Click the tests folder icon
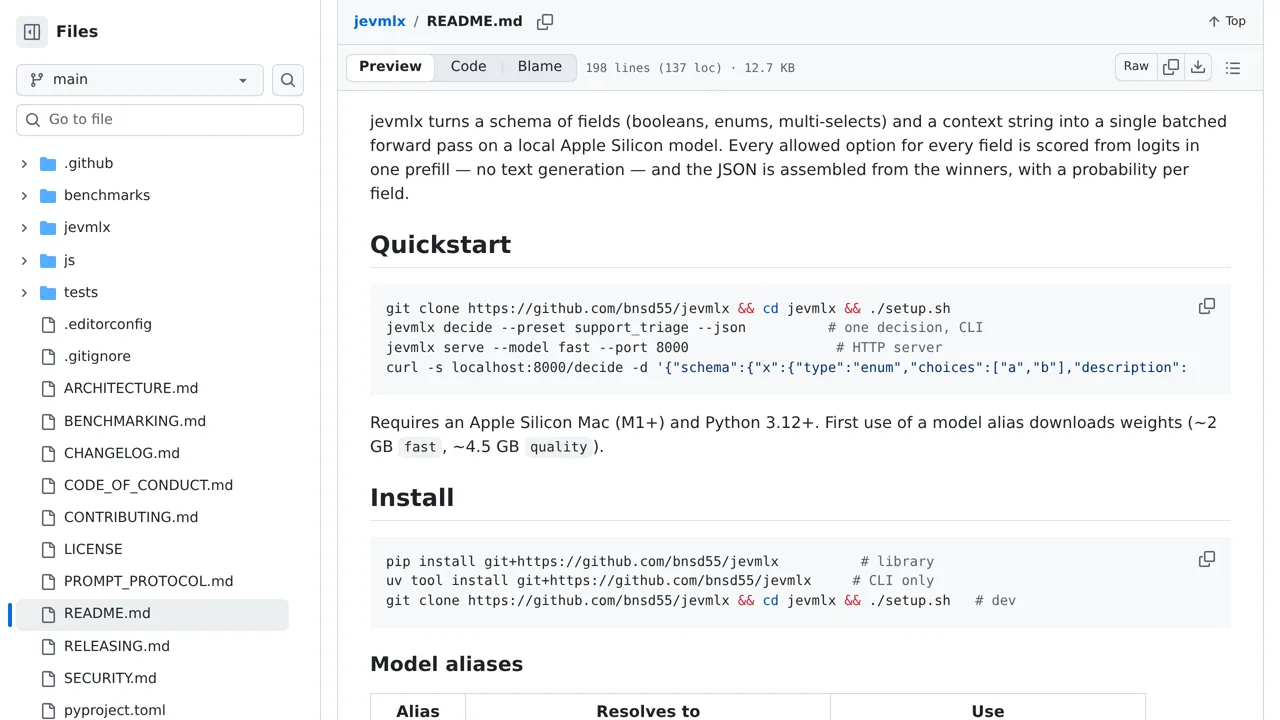 tap(48, 292)
